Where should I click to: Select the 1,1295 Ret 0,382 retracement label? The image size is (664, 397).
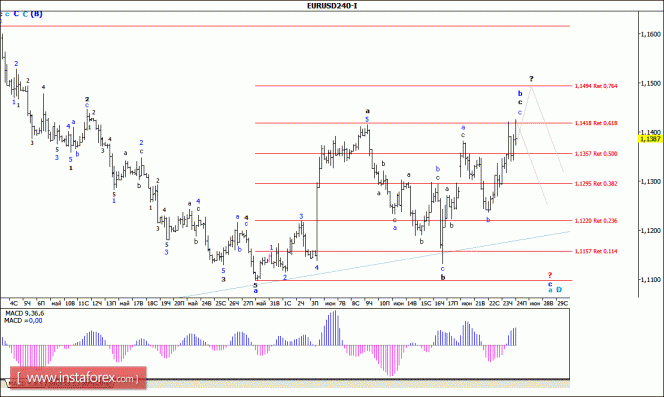[x=596, y=184]
